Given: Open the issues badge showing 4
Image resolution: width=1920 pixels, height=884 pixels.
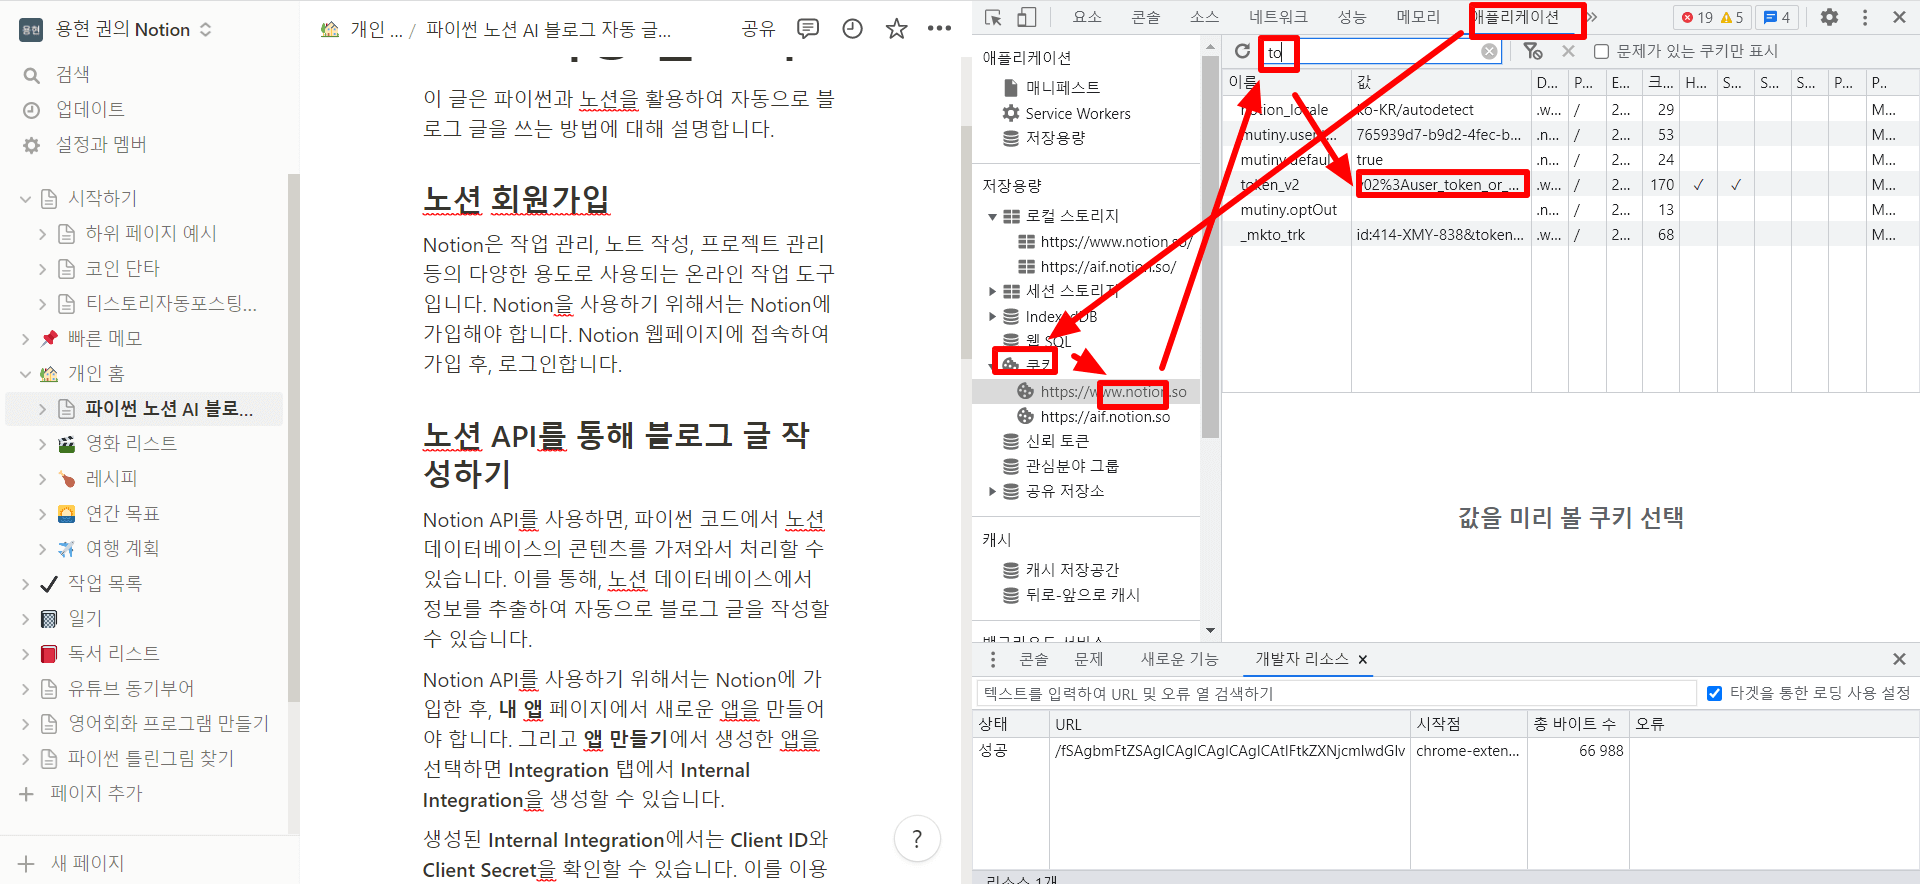Looking at the screenshot, I should tap(1777, 17).
